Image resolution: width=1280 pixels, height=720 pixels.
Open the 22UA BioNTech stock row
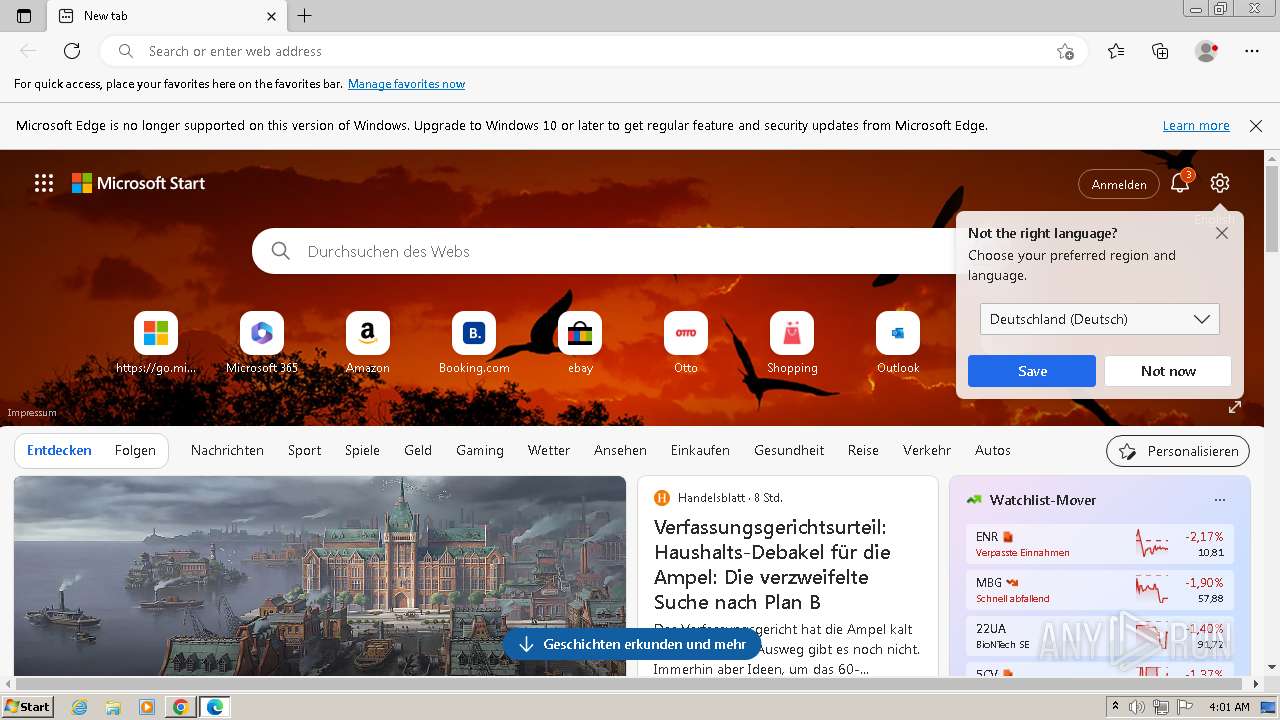pyautogui.click(x=1100, y=636)
